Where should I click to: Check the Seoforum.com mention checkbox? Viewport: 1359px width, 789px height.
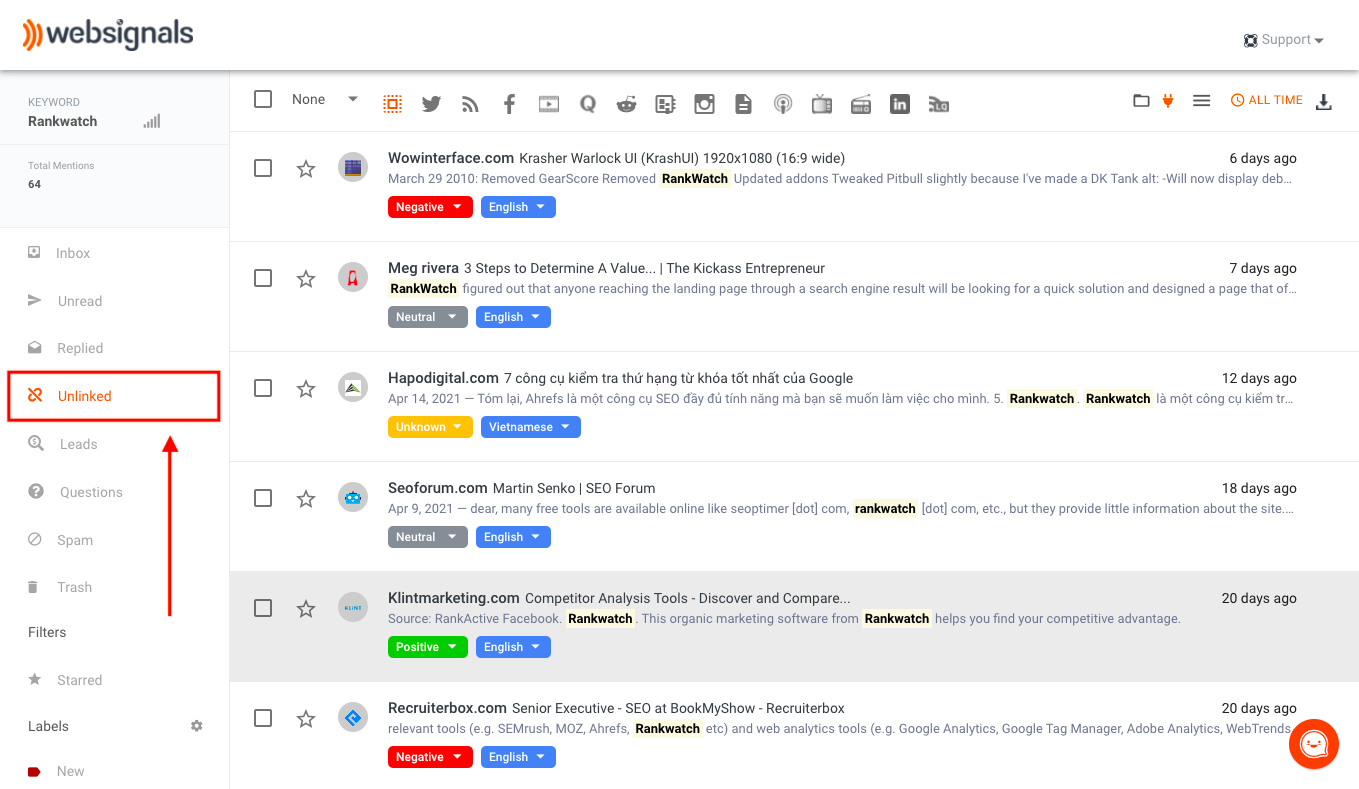(x=263, y=498)
